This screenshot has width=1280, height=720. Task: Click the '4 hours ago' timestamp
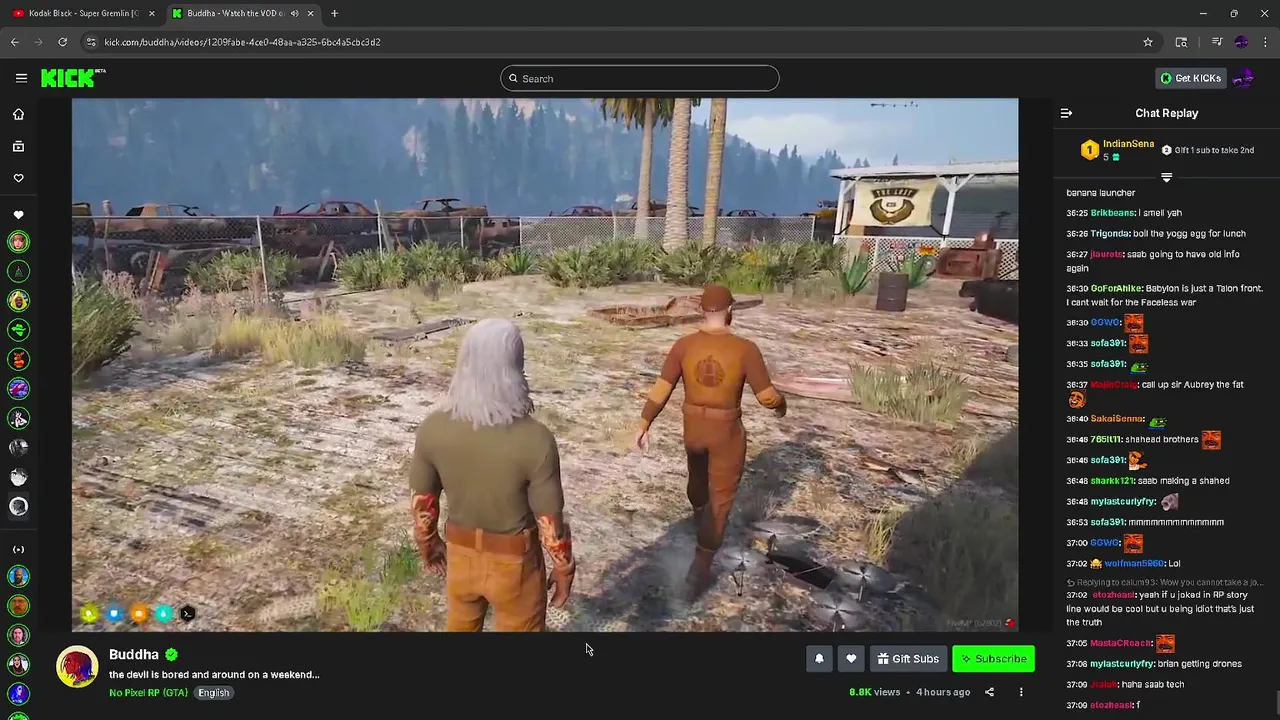click(x=943, y=692)
